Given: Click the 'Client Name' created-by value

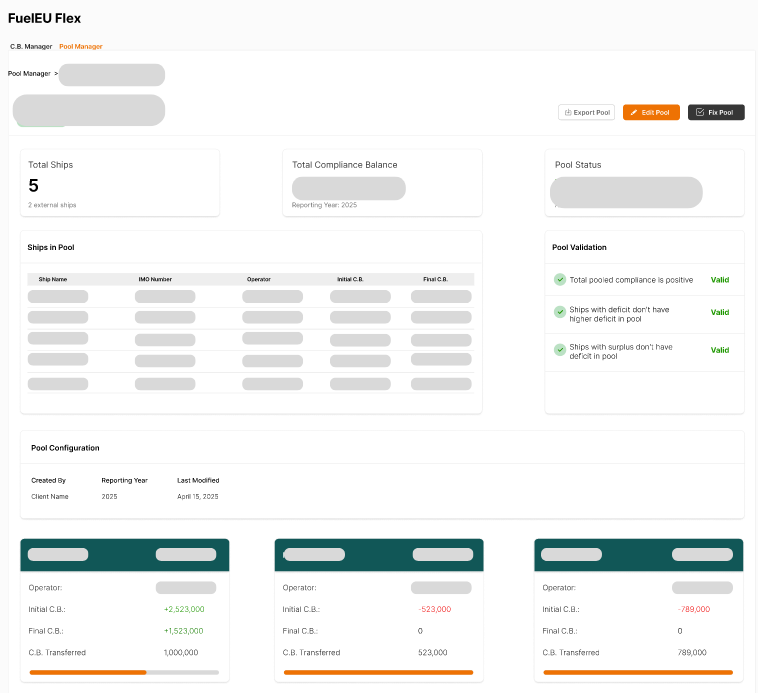Looking at the screenshot, I should point(50,496).
